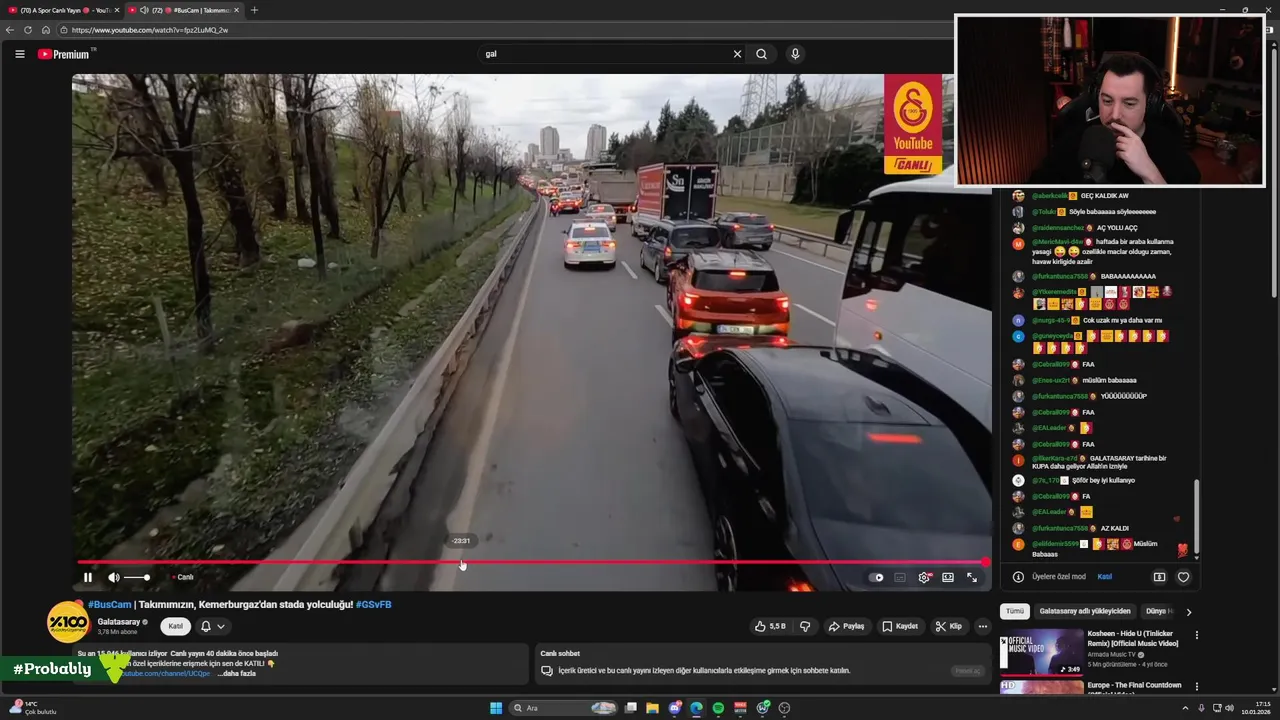Adjust the video volume slider
The width and height of the screenshot is (1280, 720).
tap(137, 577)
